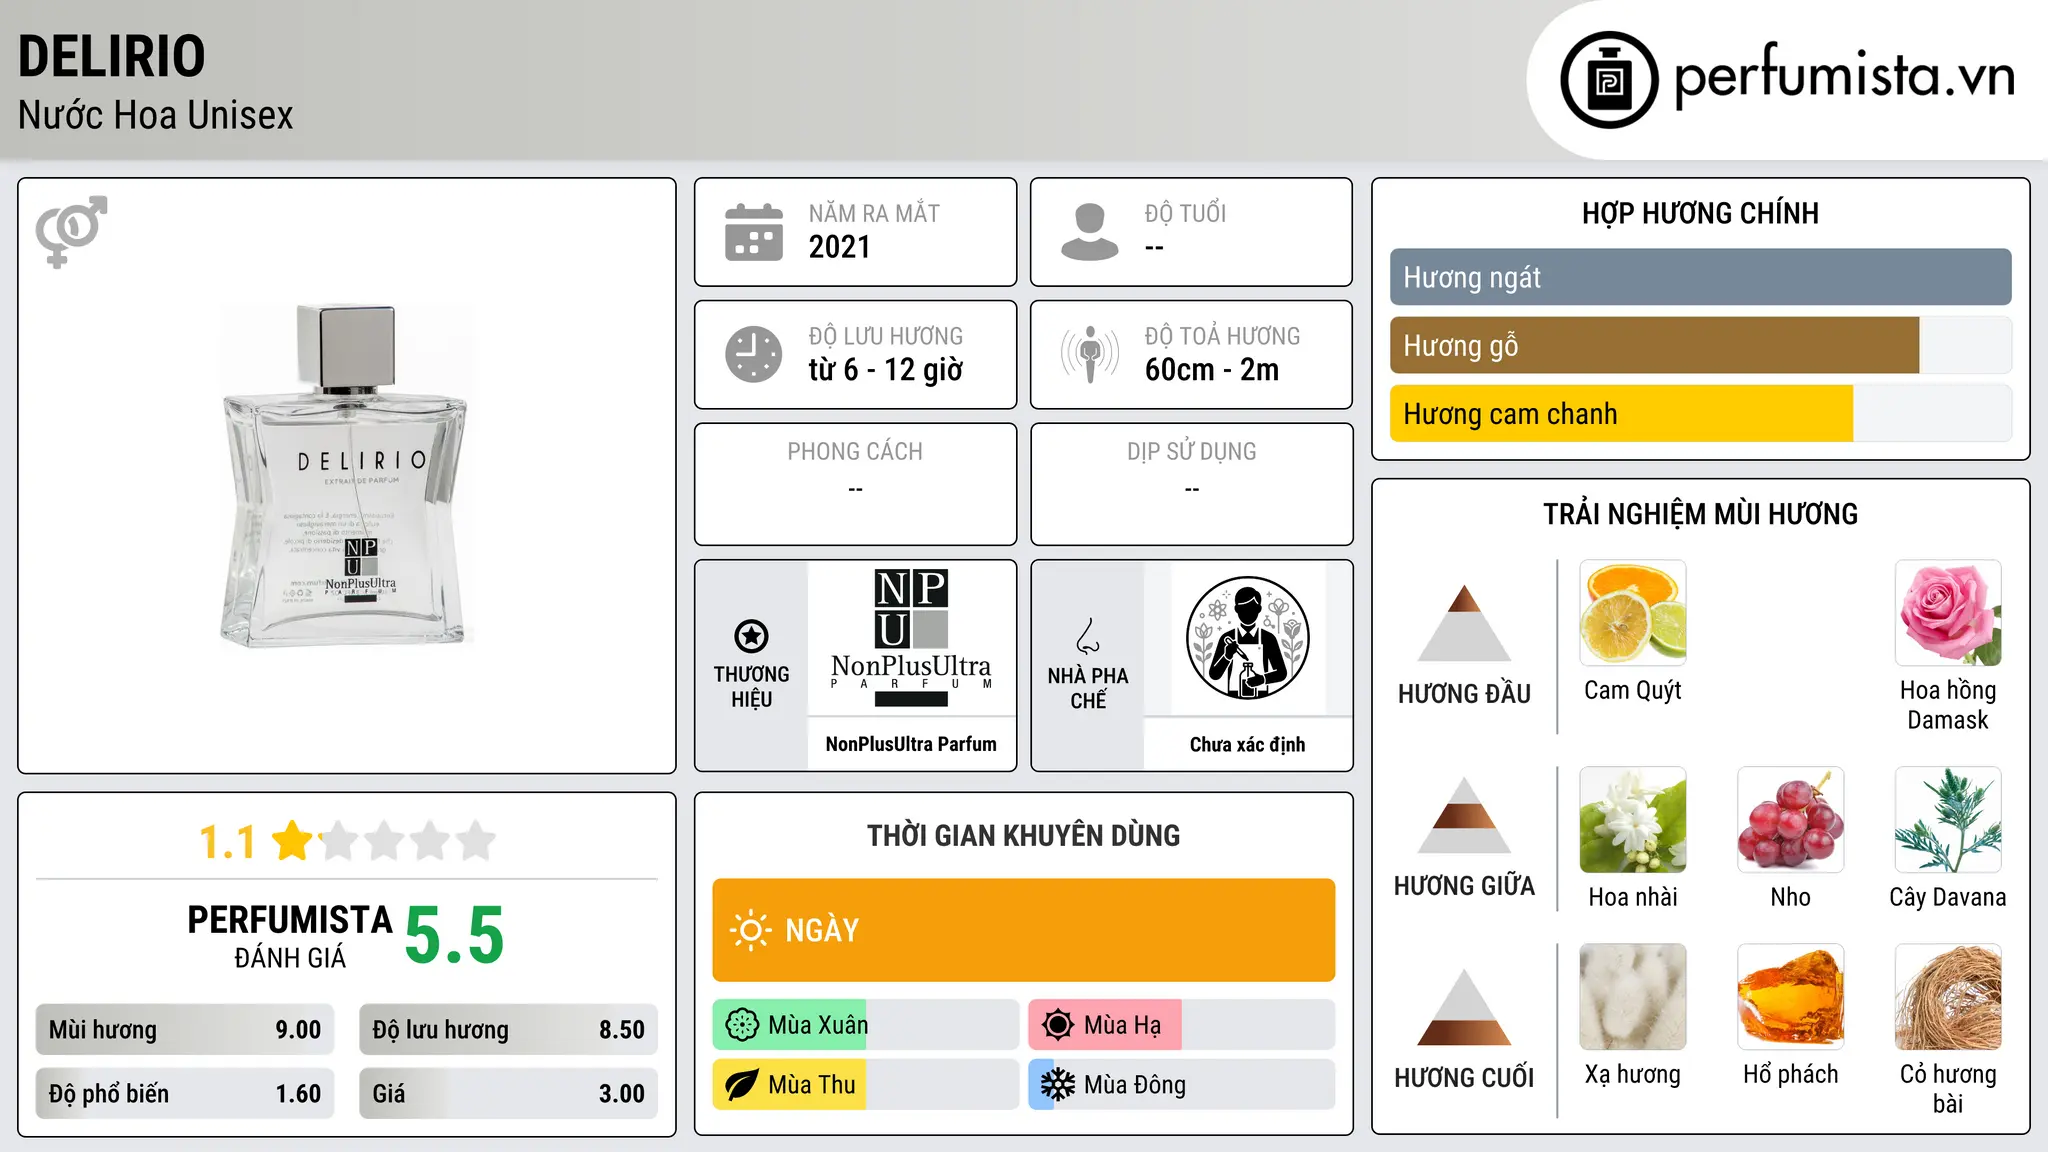The height and width of the screenshot is (1152, 2048).
Task: Click the nose icon above Nhà pha chế
Action: [1088, 636]
